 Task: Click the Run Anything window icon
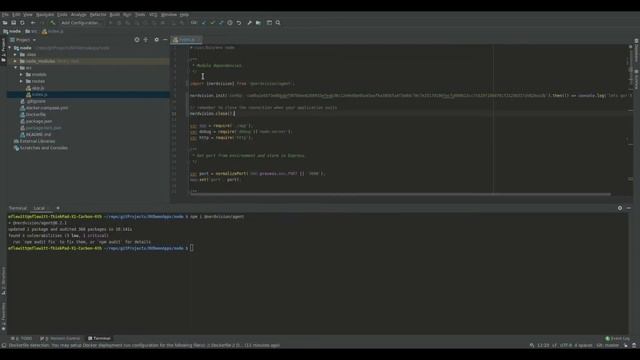tap(269, 23)
